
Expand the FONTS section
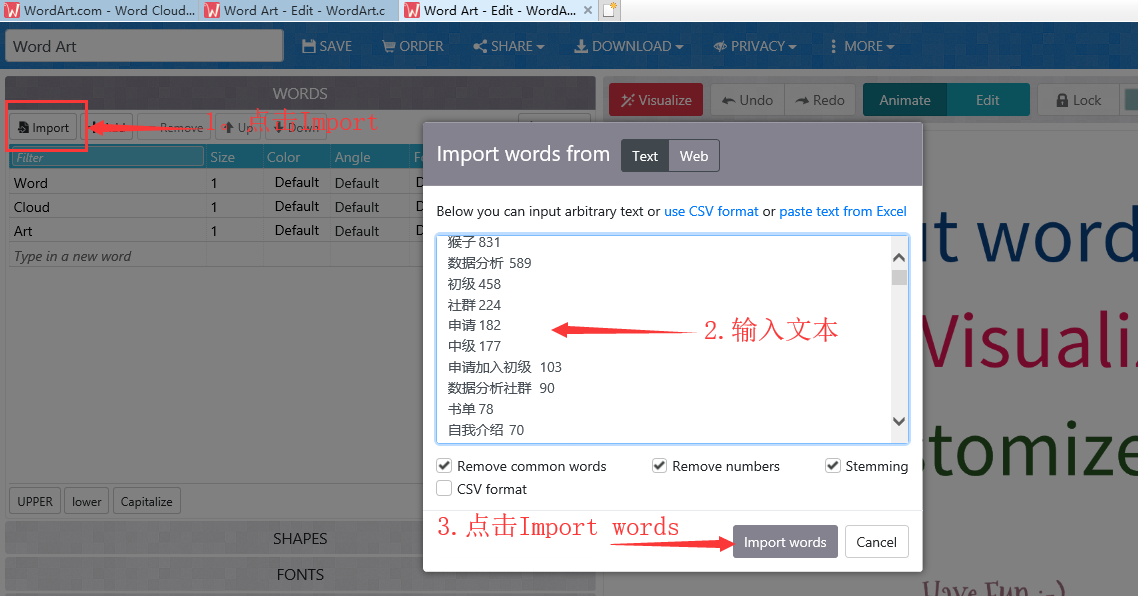click(300, 575)
